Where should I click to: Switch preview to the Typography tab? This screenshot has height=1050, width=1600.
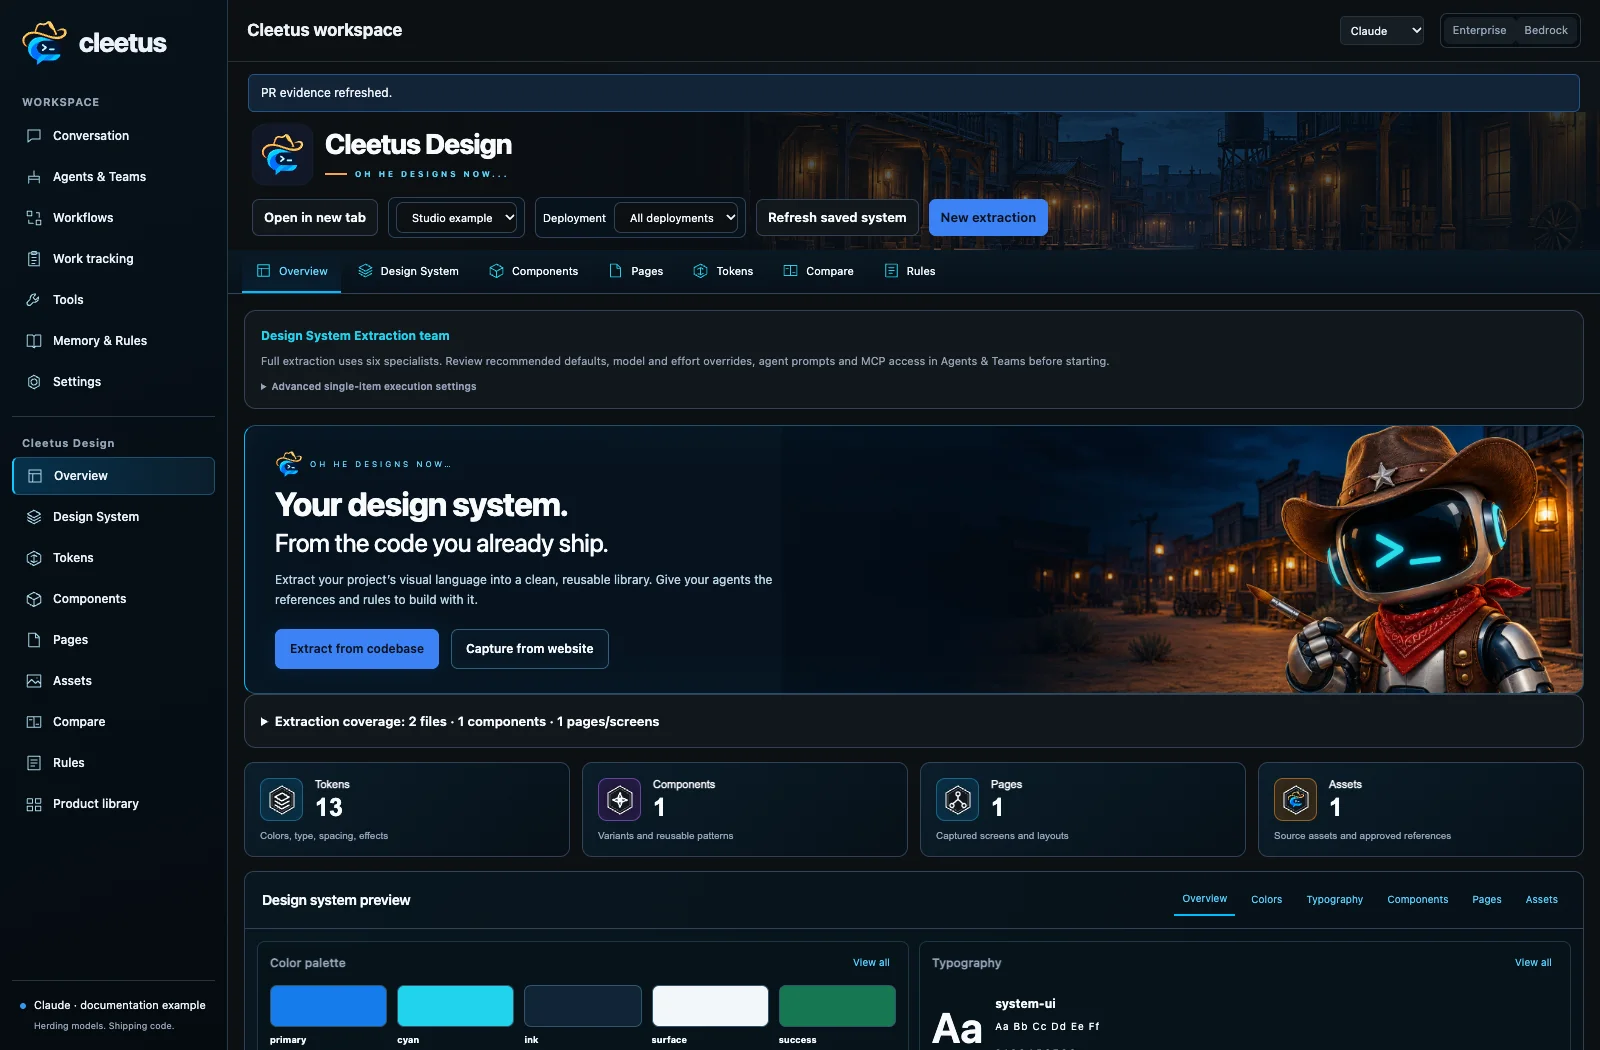tap(1334, 900)
